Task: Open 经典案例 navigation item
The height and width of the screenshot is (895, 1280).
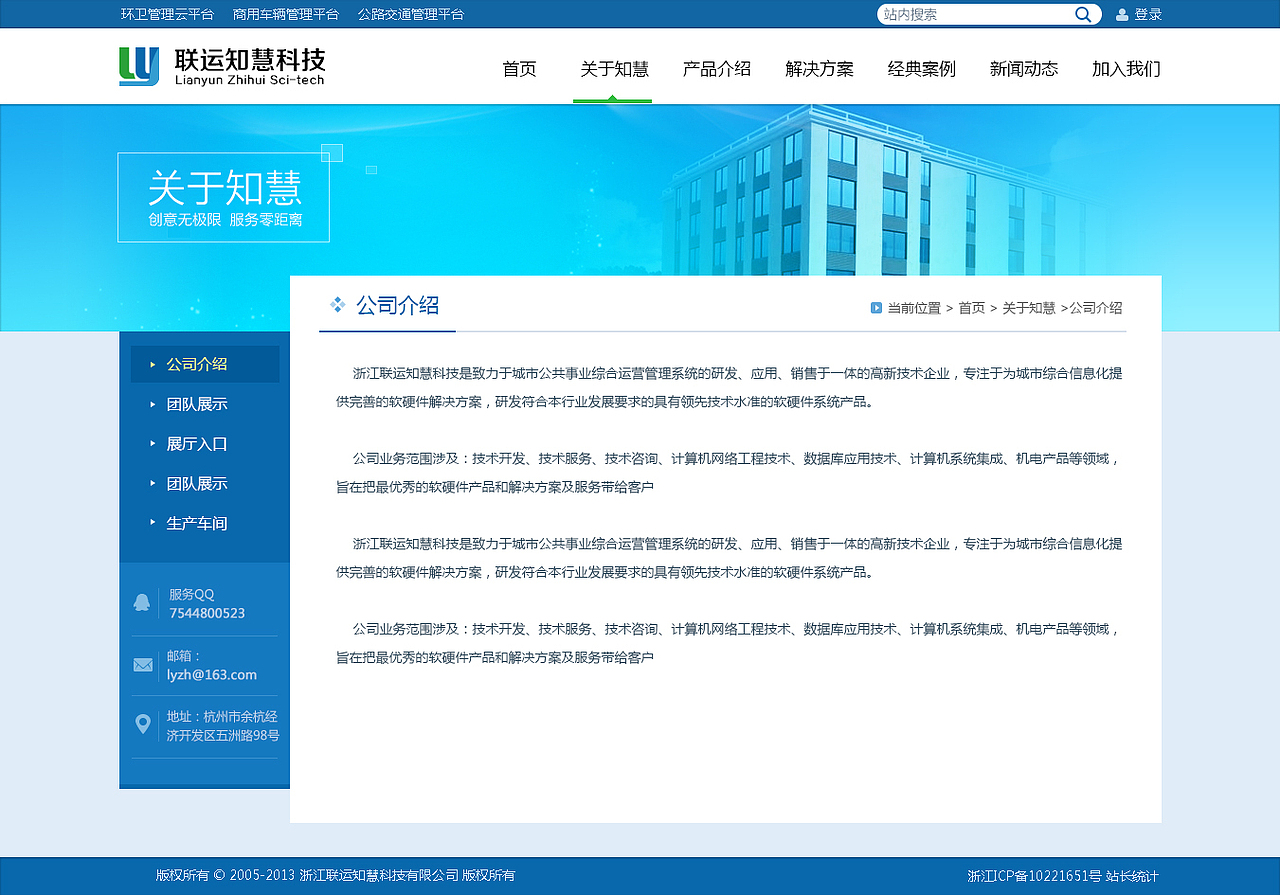Action: click(922, 69)
